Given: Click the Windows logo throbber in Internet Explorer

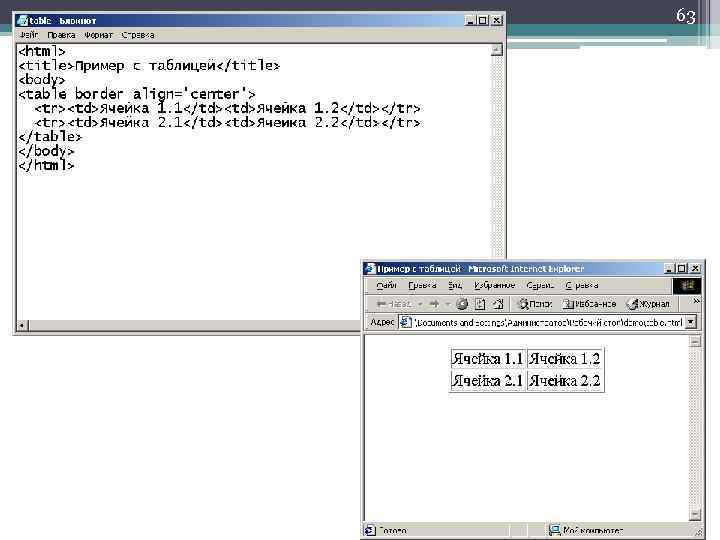Looking at the screenshot, I should coord(687,286).
